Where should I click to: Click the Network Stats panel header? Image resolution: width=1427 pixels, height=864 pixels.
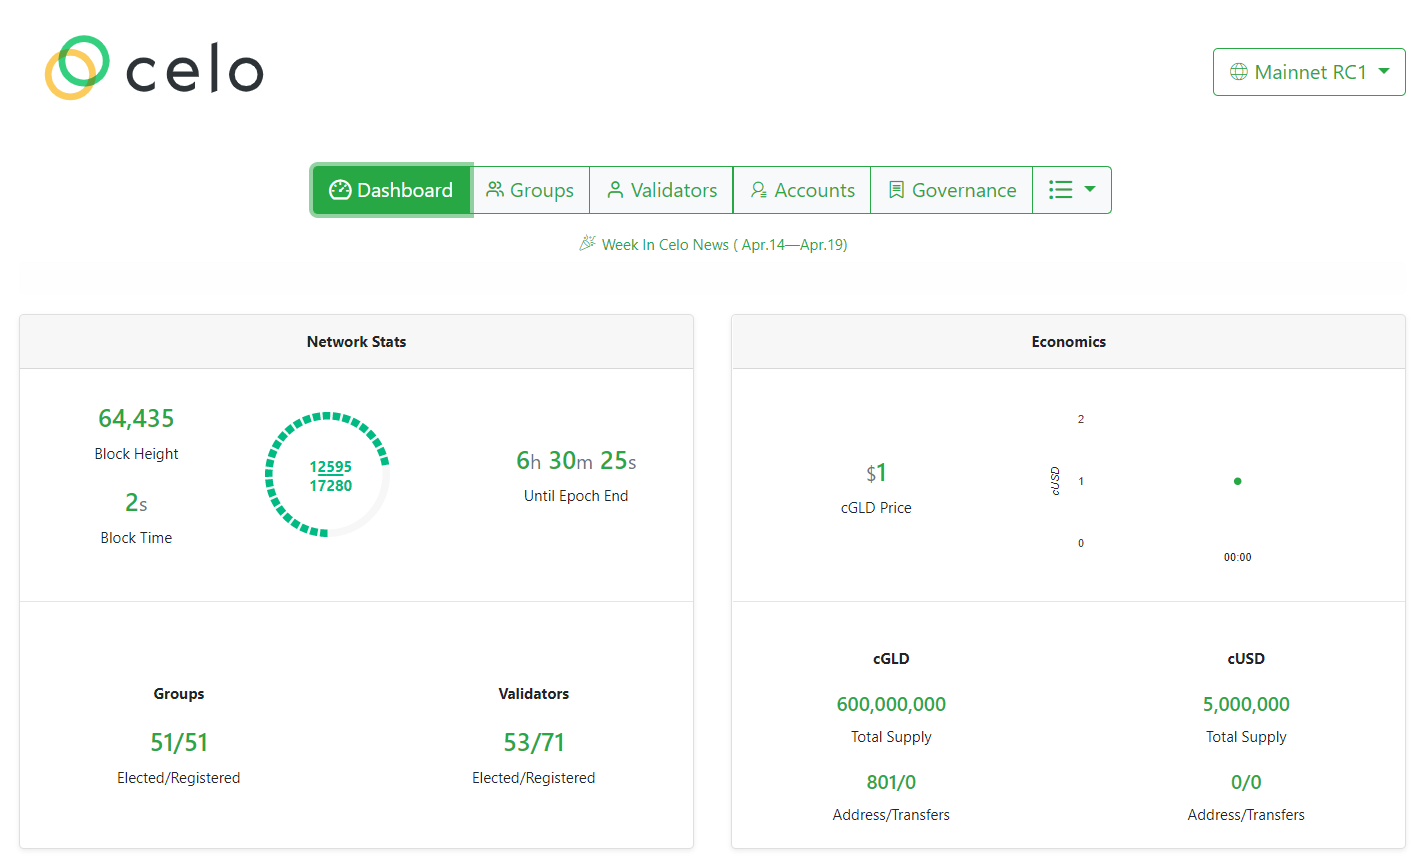tap(356, 342)
